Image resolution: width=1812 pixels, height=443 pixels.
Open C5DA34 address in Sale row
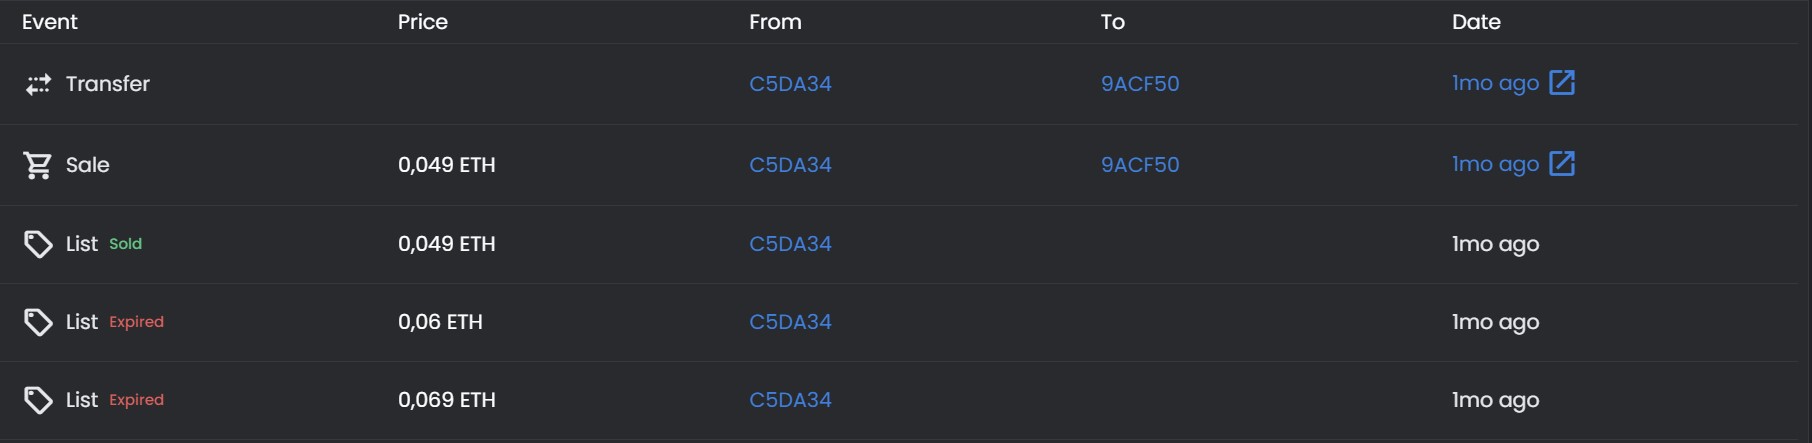(790, 165)
